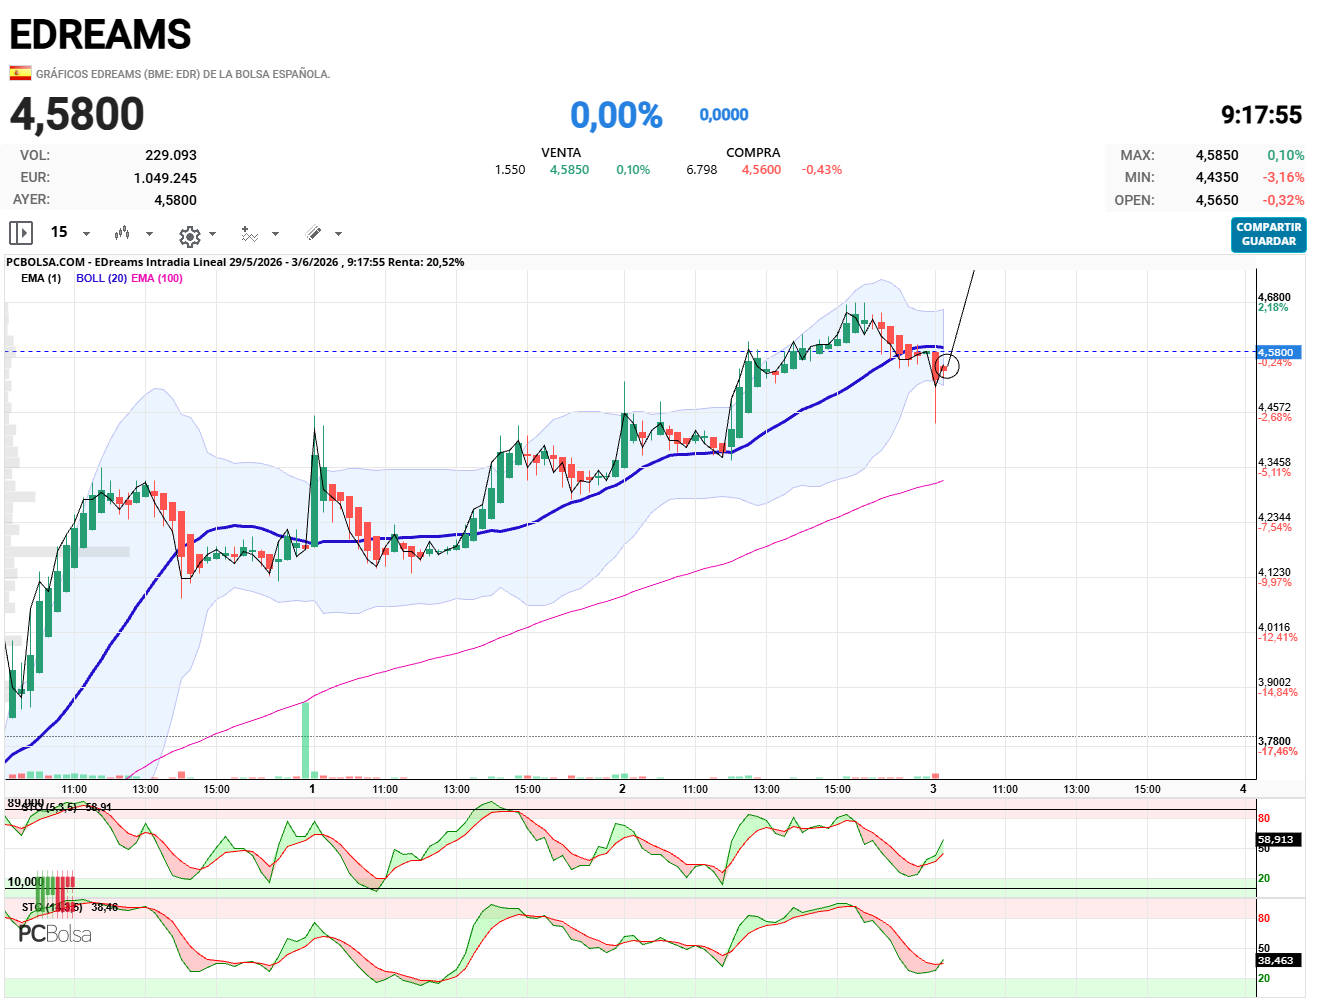Click the VOL value 229.093

(x=171, y=155)
